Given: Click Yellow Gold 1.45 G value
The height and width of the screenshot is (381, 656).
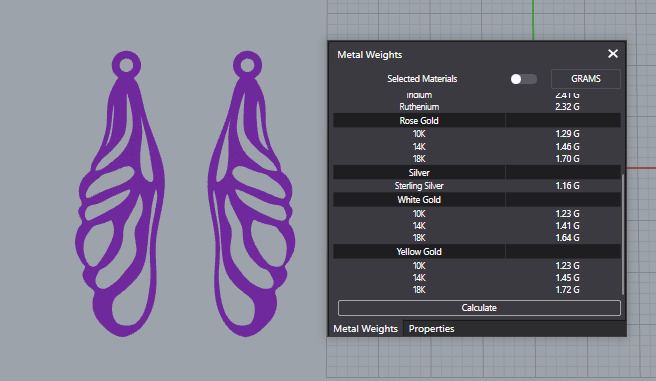Looking at the screenshot, I should (x=567, y=278).
